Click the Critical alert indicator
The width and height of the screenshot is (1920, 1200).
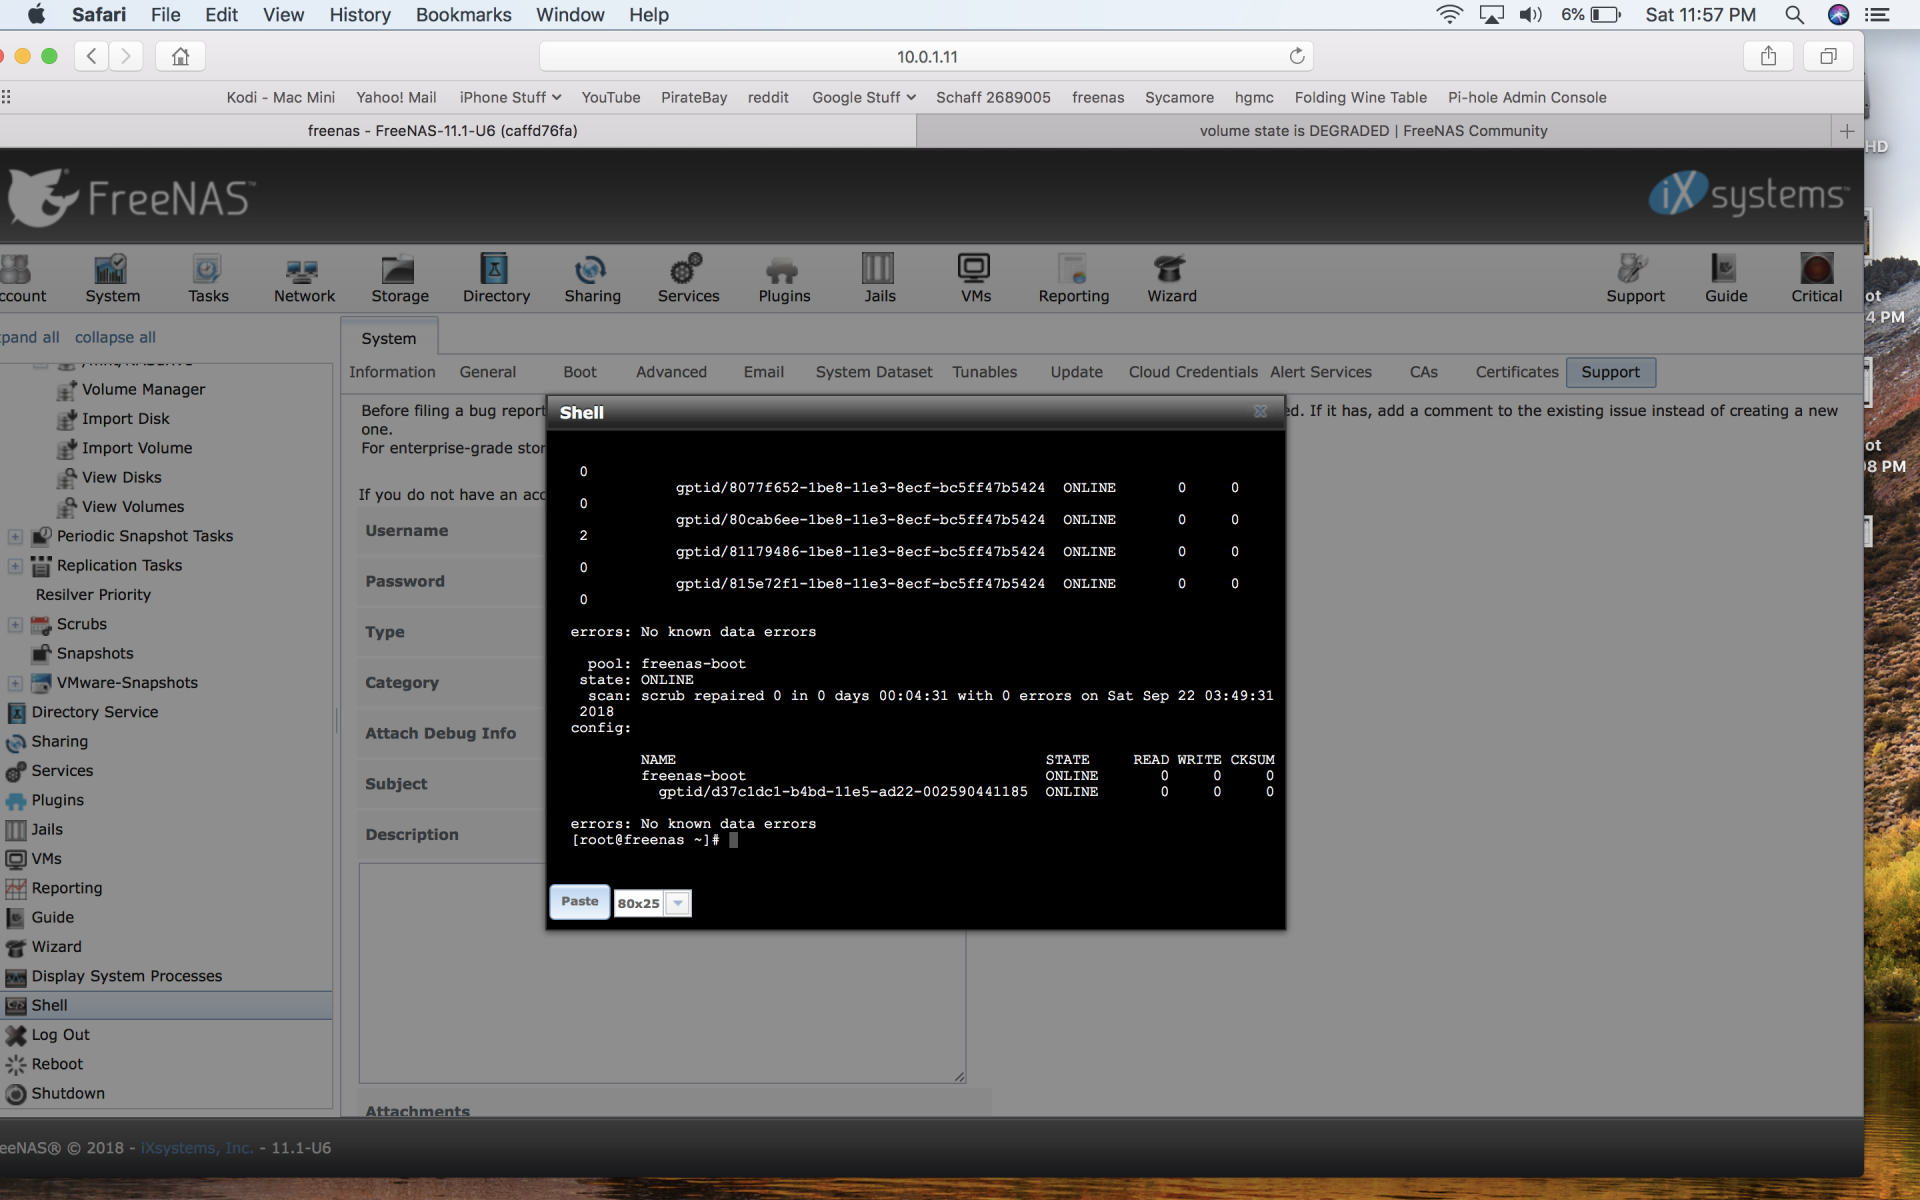click(x=1816, y=278)
